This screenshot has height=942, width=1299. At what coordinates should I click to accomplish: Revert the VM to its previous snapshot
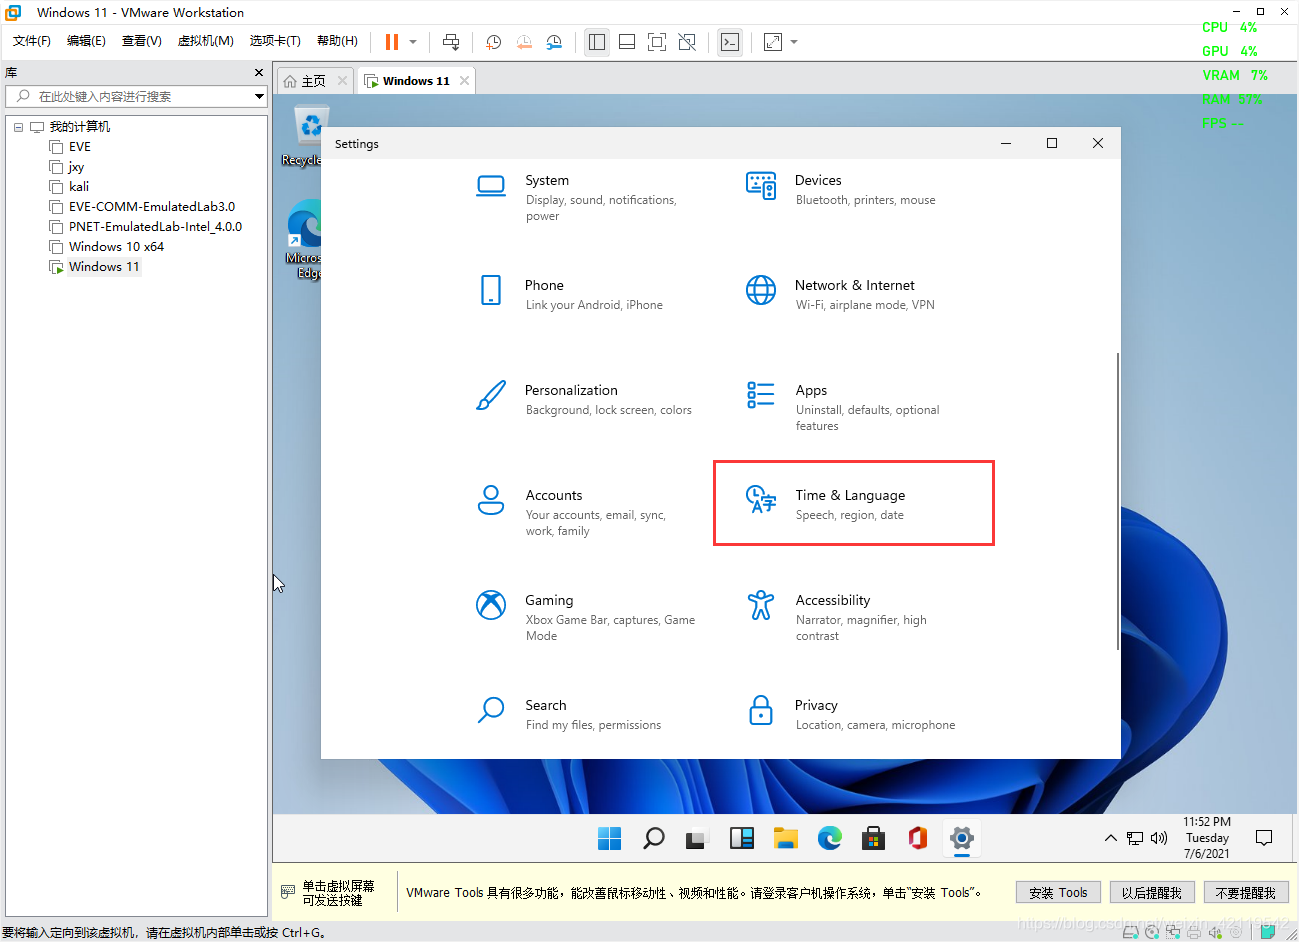click(x=524, y=42)
